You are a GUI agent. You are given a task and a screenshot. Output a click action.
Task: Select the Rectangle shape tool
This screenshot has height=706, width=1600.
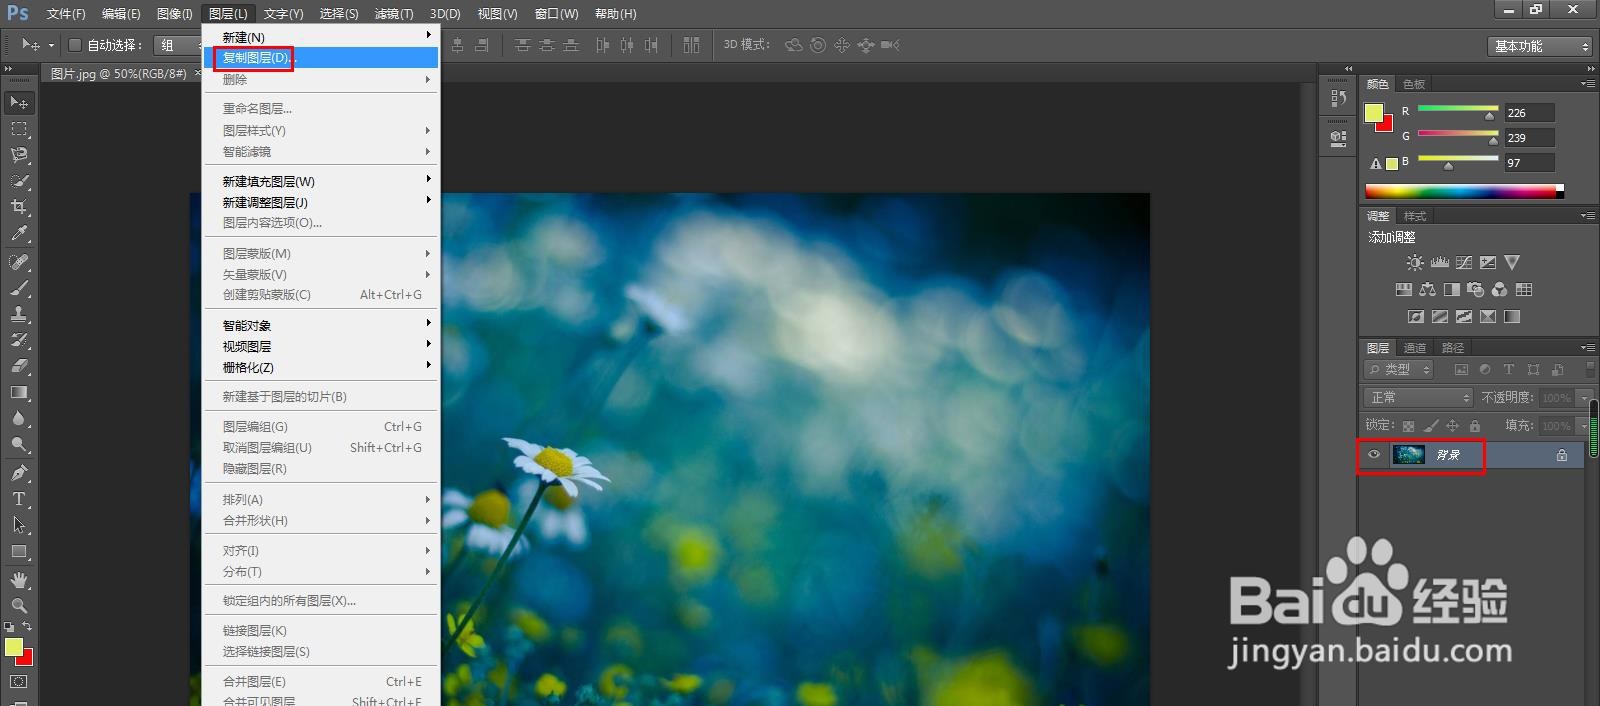coord(19,551)
